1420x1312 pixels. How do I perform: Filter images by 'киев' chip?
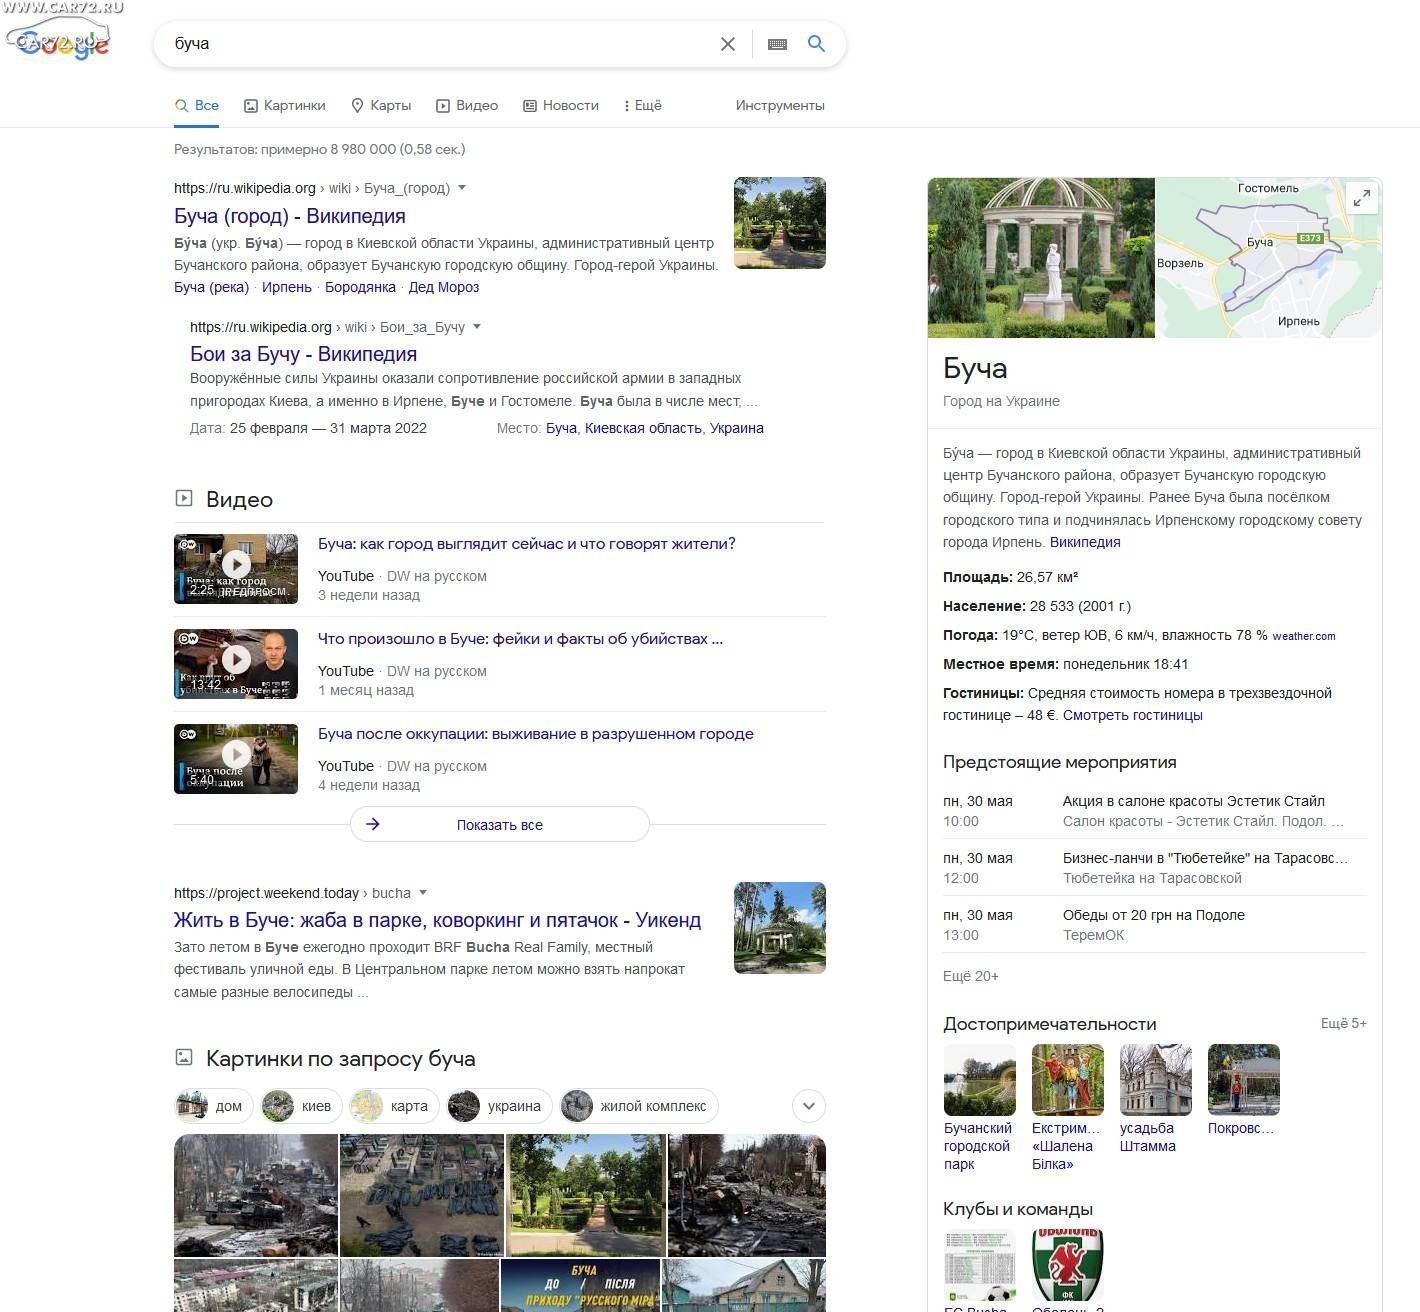(x=301, y=1106)
